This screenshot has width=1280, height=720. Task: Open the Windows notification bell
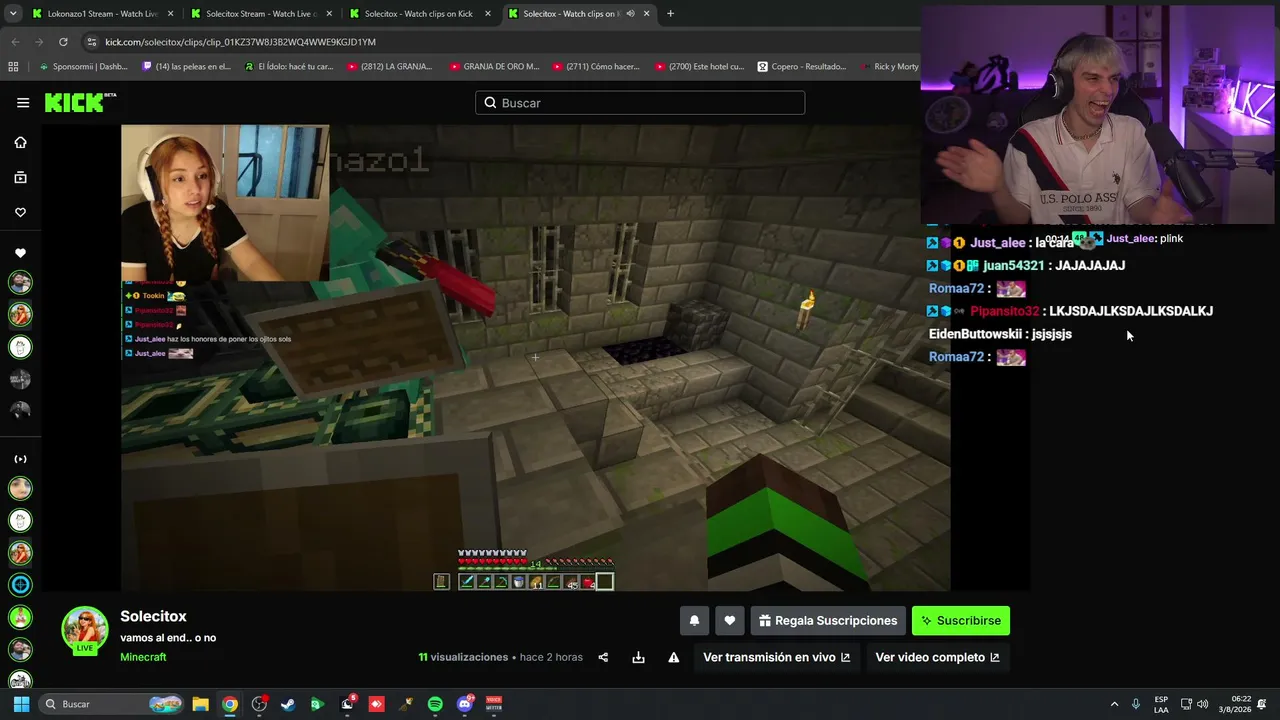[1262, 704]
